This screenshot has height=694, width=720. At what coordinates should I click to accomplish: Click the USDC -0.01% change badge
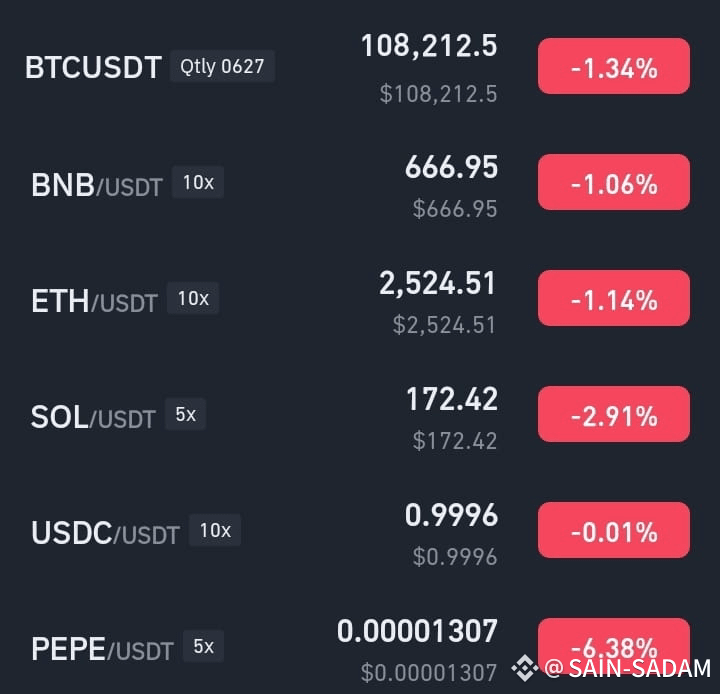[613, 530]
